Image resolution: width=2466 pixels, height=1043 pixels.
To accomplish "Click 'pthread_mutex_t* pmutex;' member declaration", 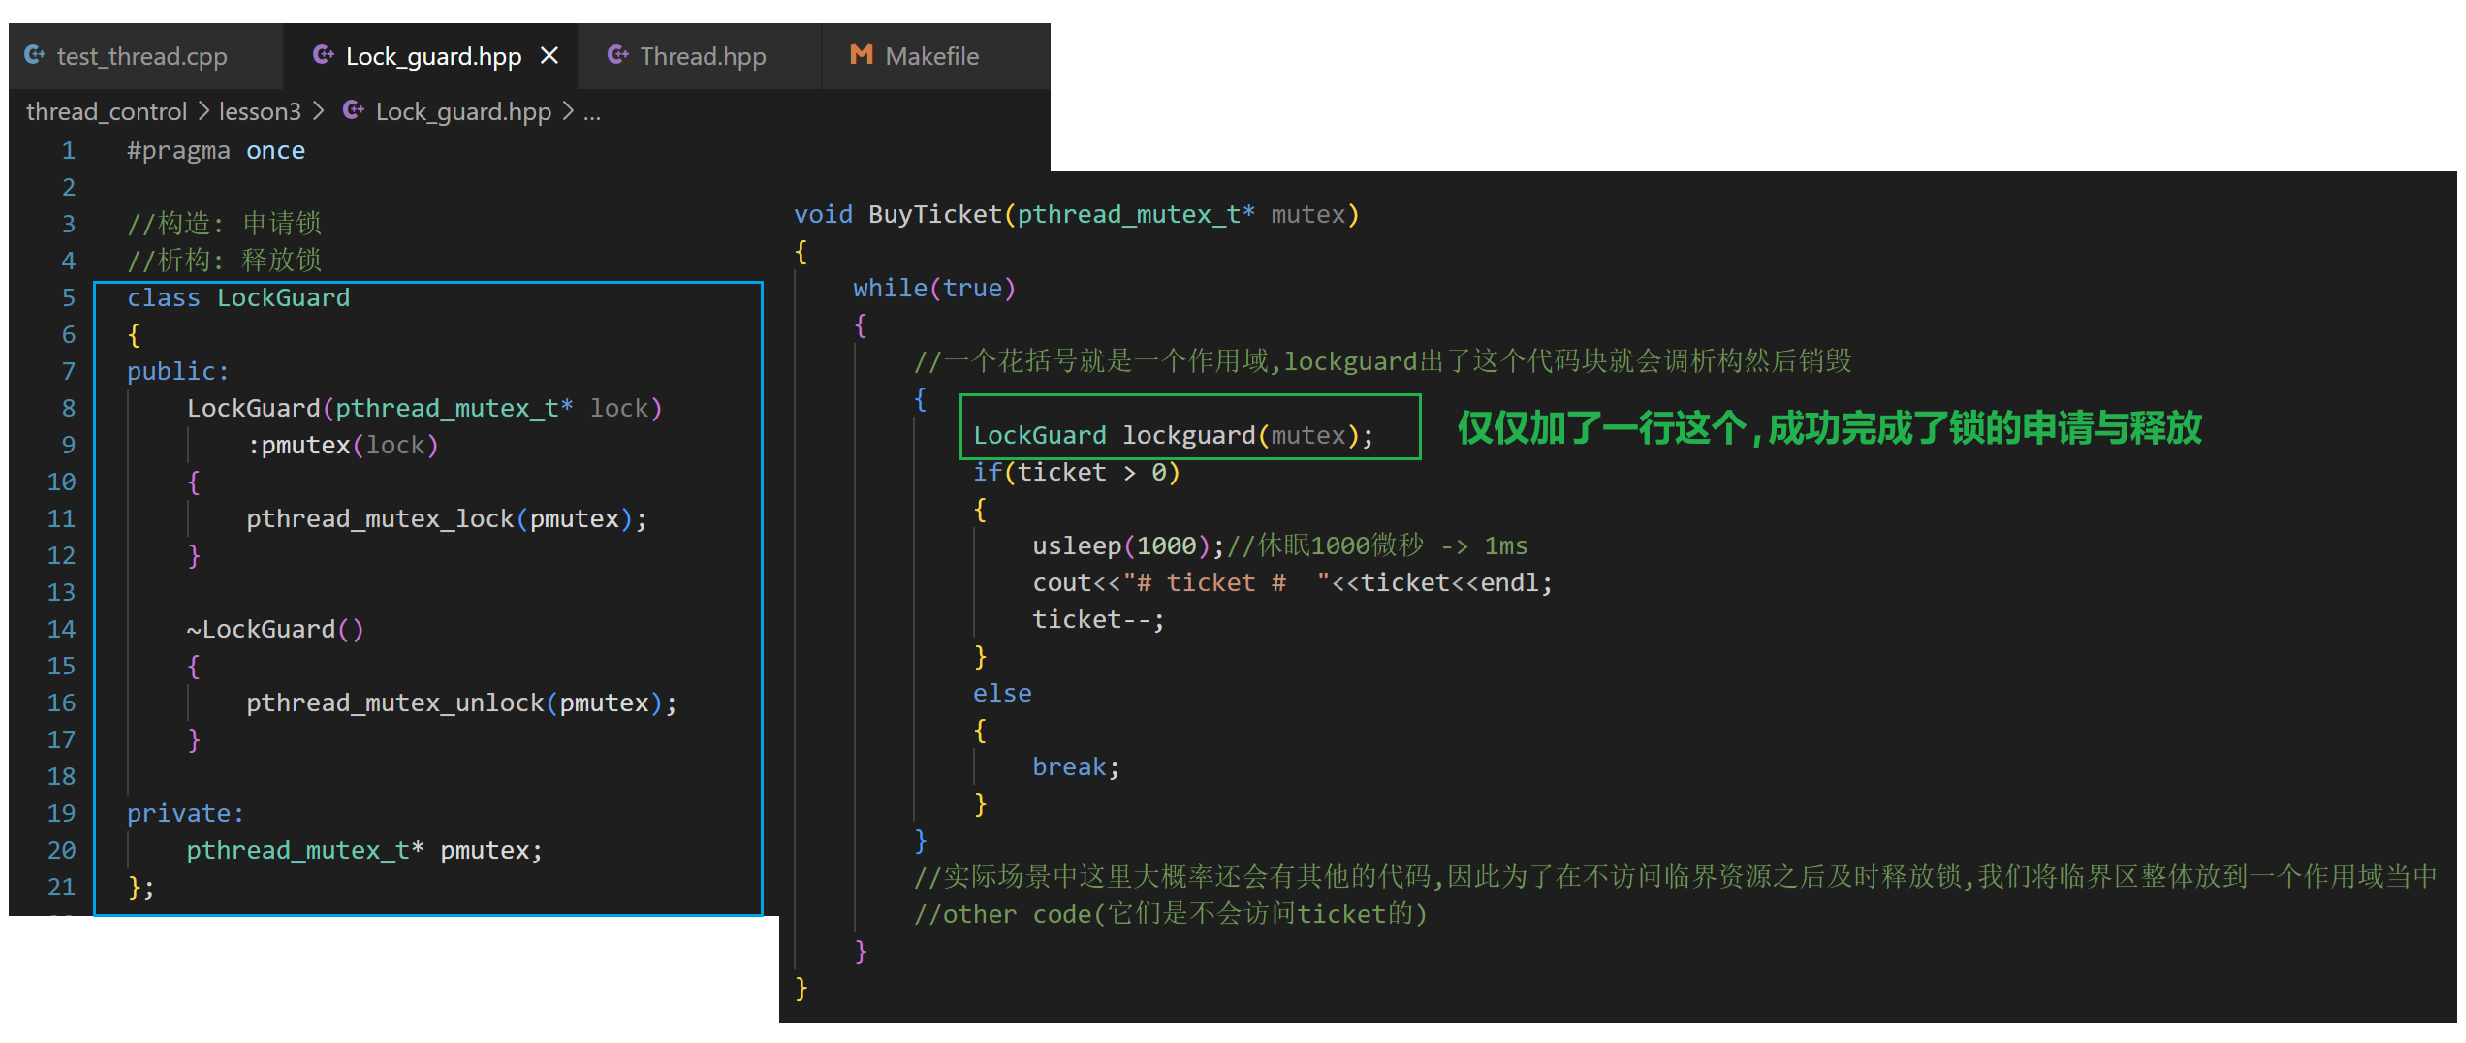I will [x=364, y=850].
